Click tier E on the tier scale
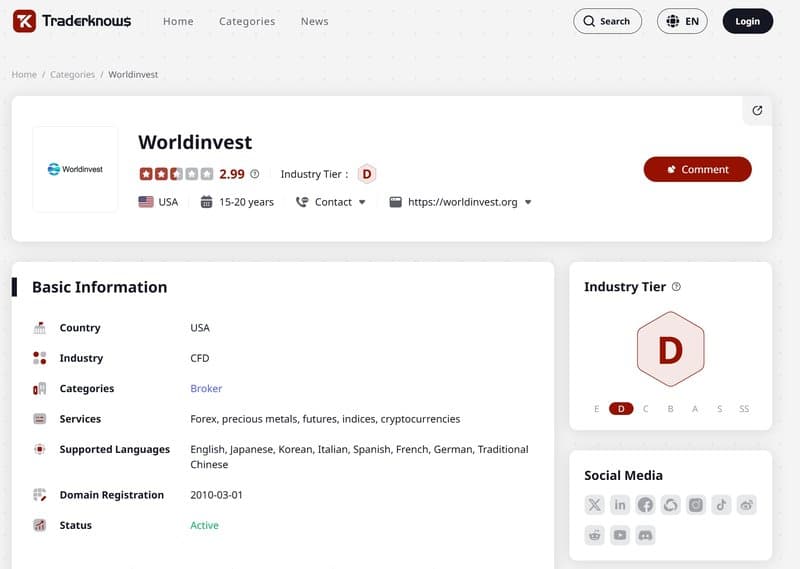Image resolution: width=800 pixels, height=569 pixels. coord(596,409)
